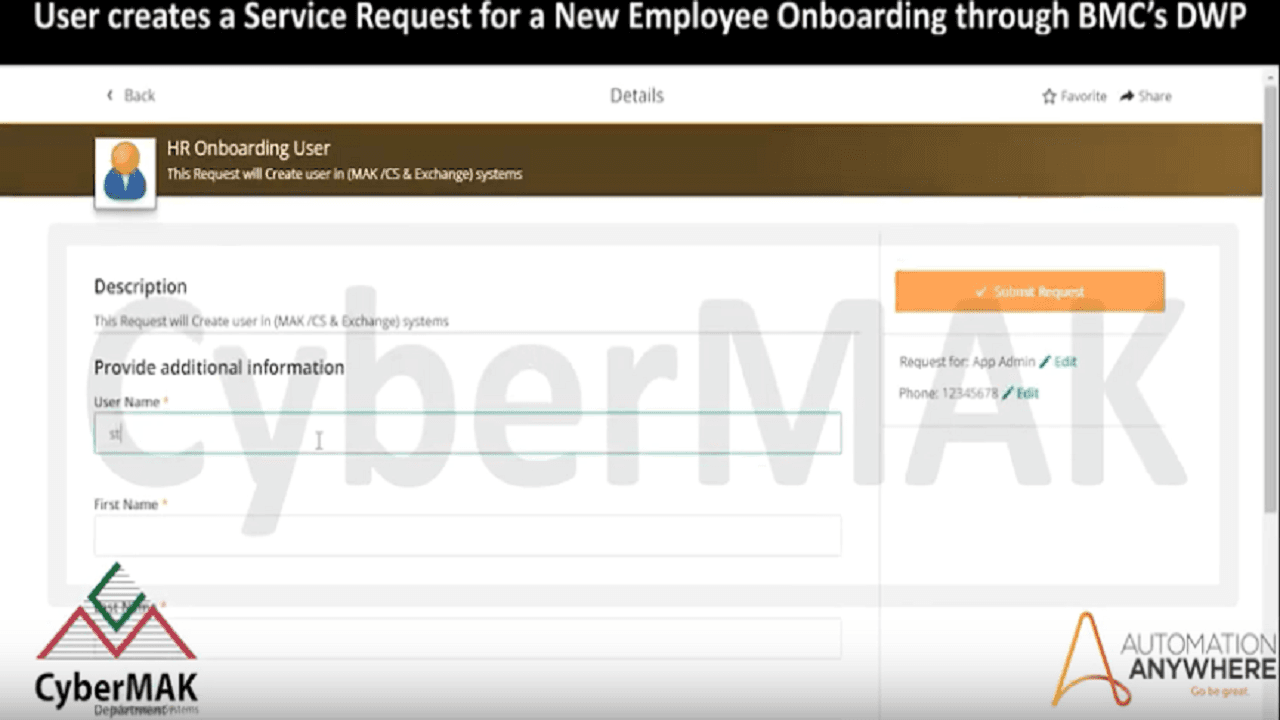This screenshot has width=1280, height=720.
Task: Click the 'Description' heading text
Action: pos(140,287)
